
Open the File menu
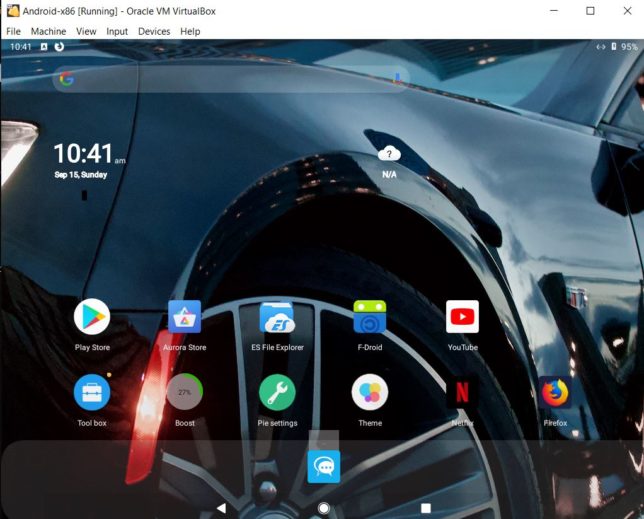[x=13, y=31]
